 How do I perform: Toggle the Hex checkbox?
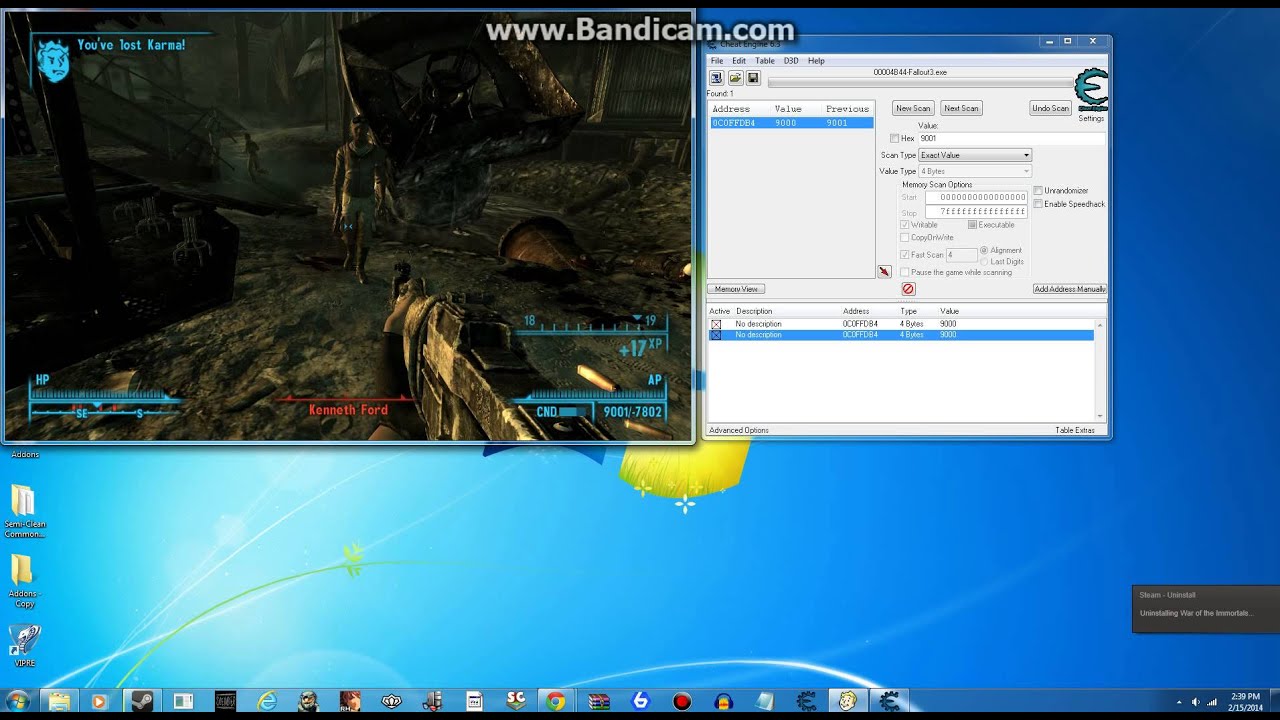tap(894, 138)
